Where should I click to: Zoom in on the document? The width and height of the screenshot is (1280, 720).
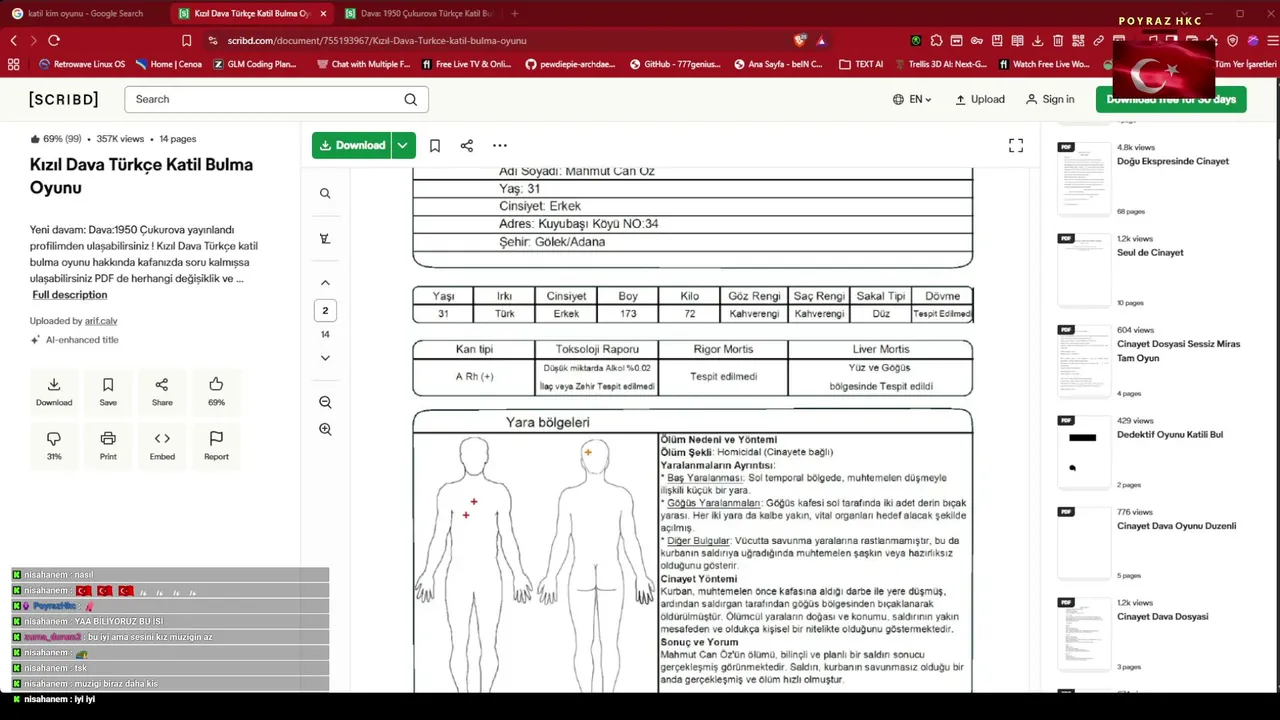pos(325,429)
